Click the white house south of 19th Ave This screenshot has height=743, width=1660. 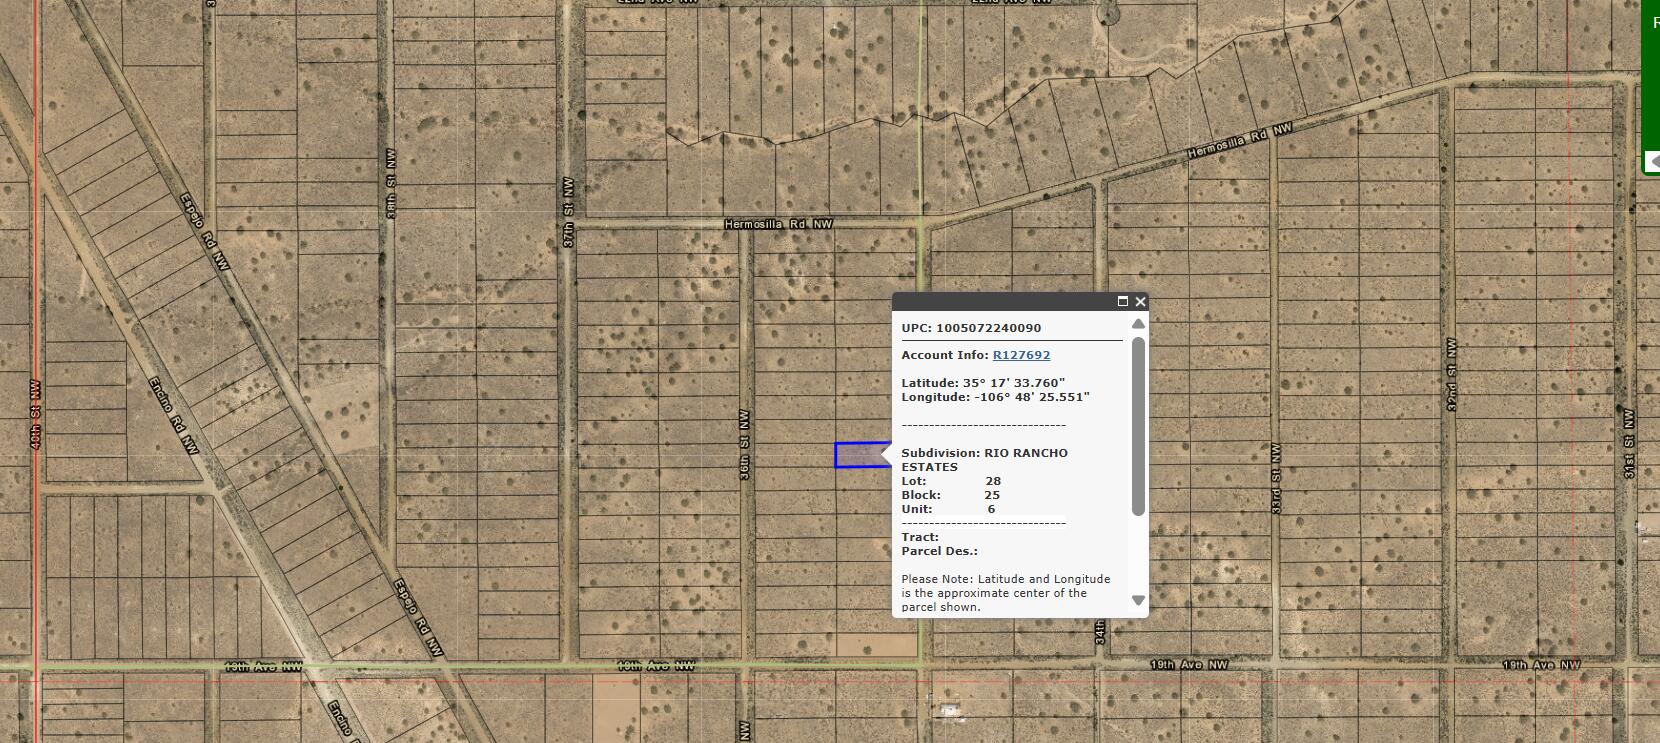tap(946, 709)
